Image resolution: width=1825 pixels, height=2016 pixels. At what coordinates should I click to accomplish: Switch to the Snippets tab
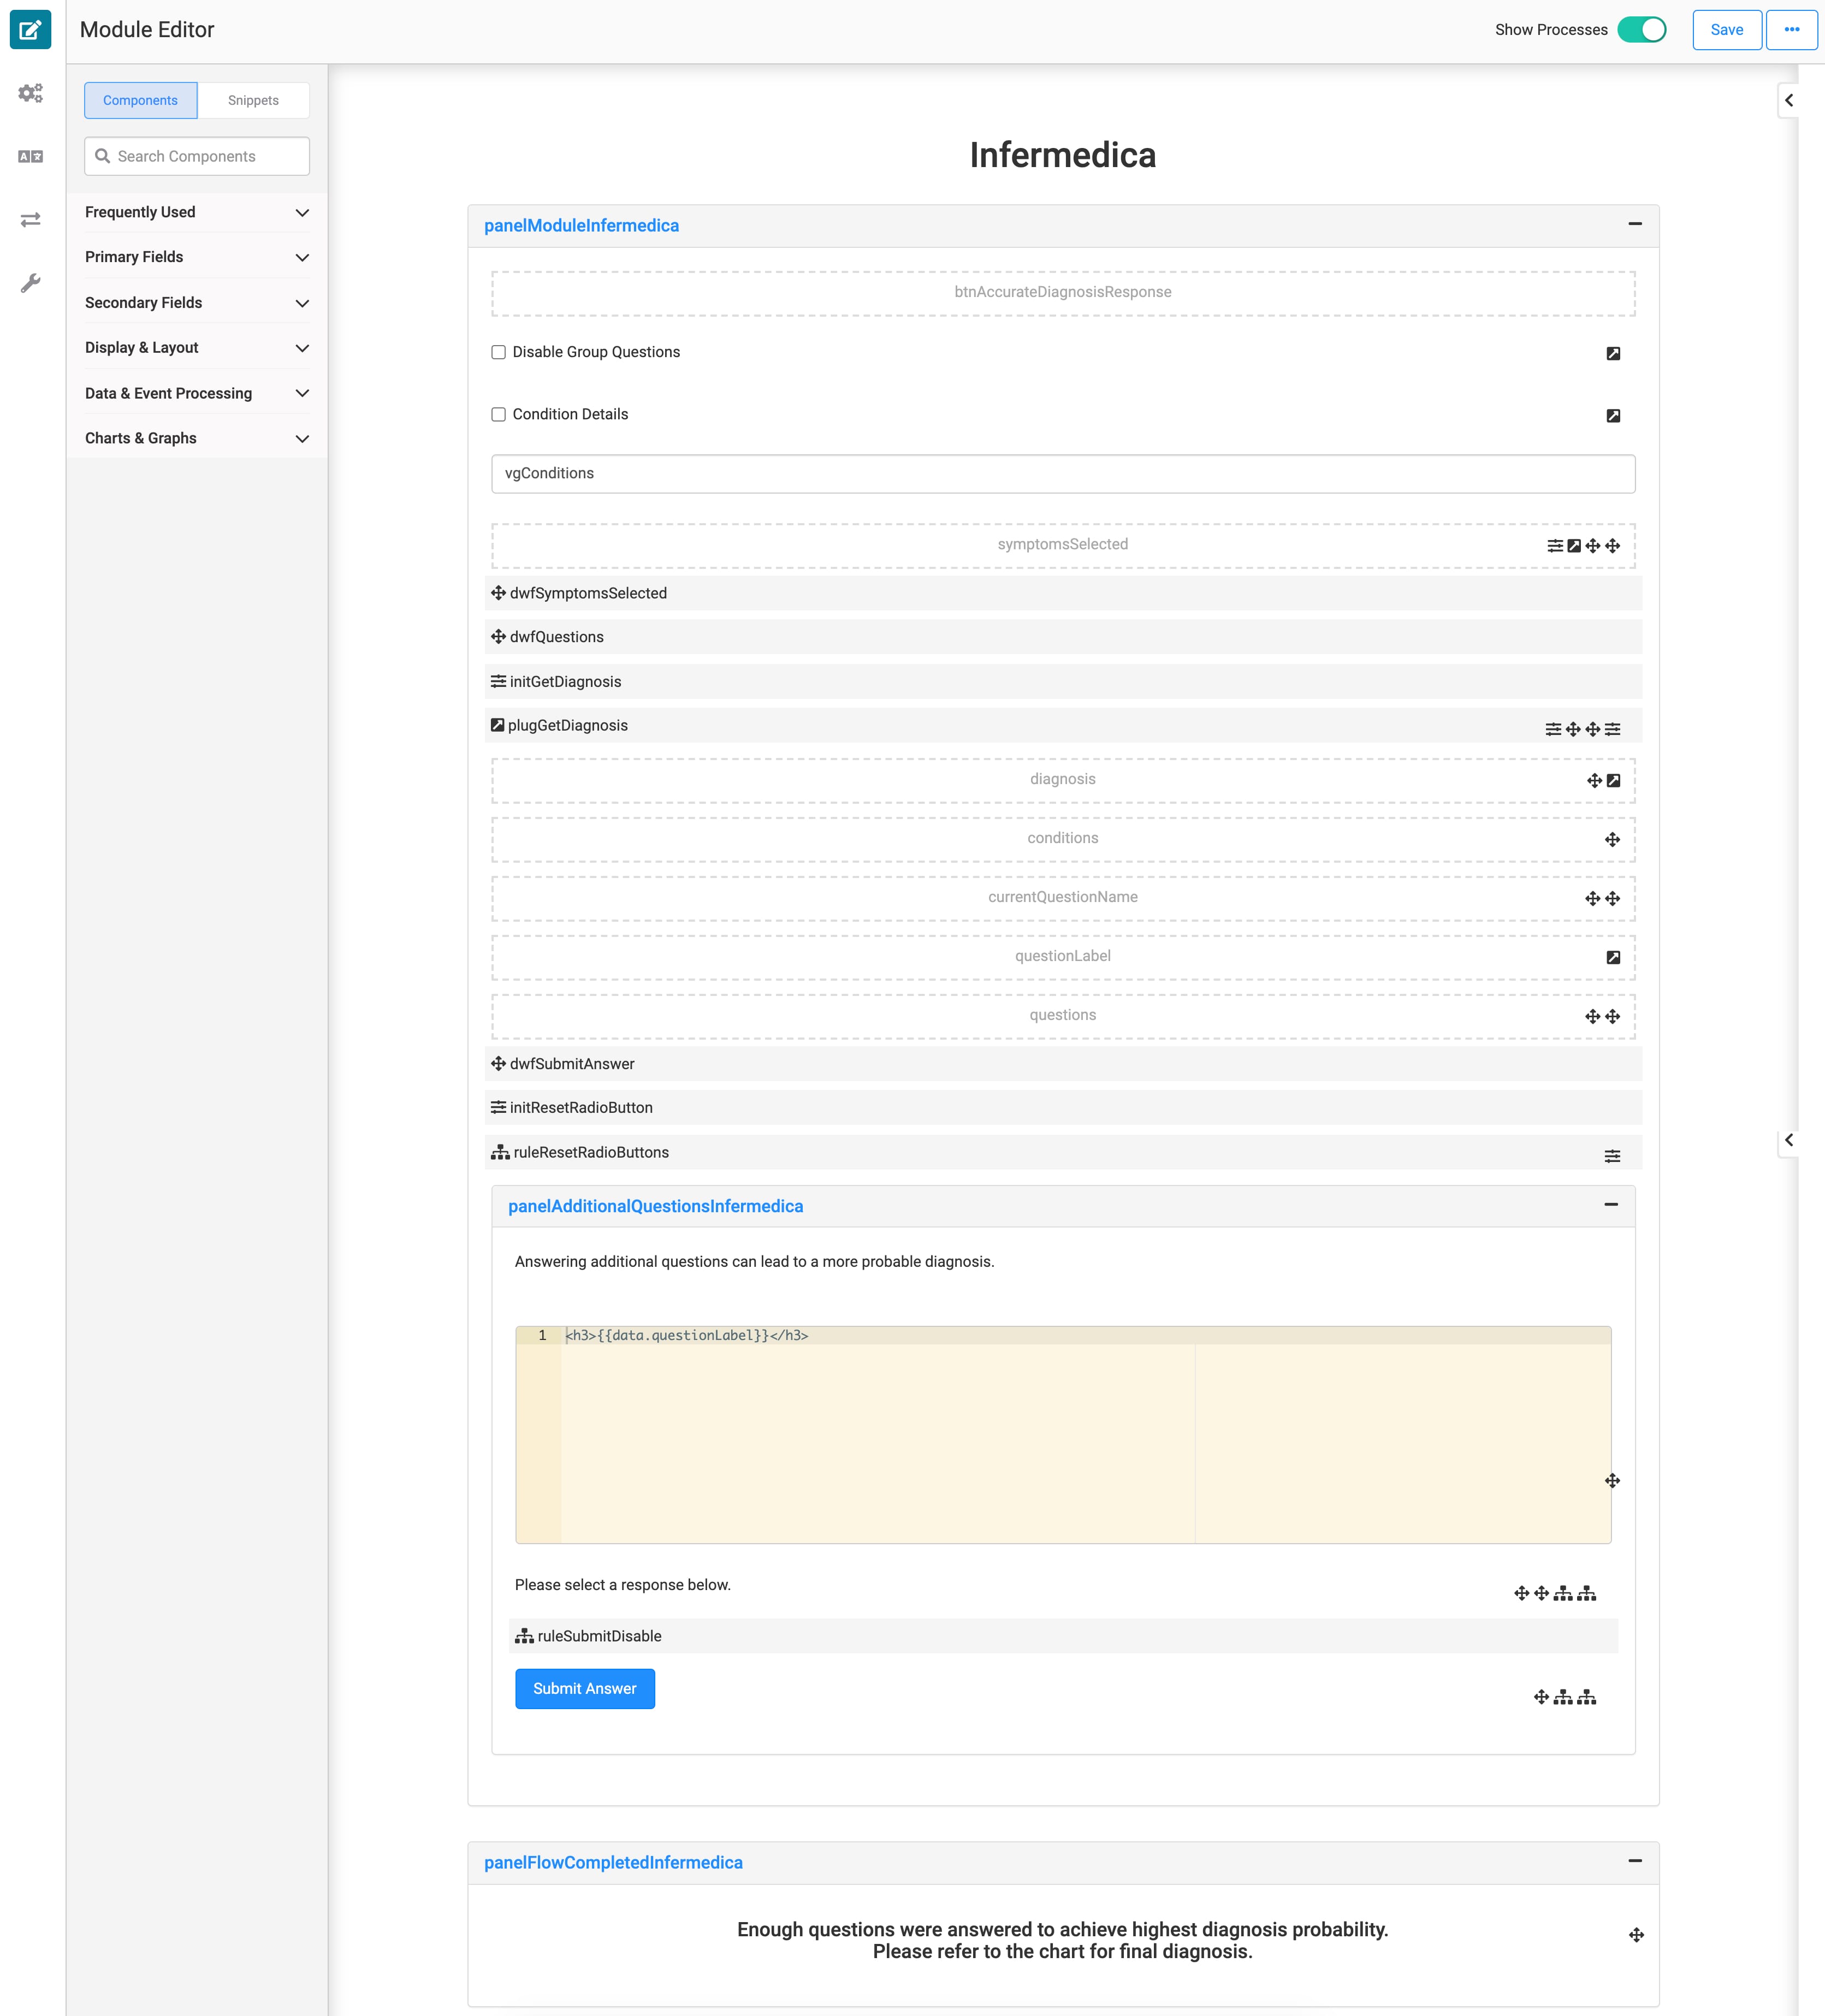253,100
